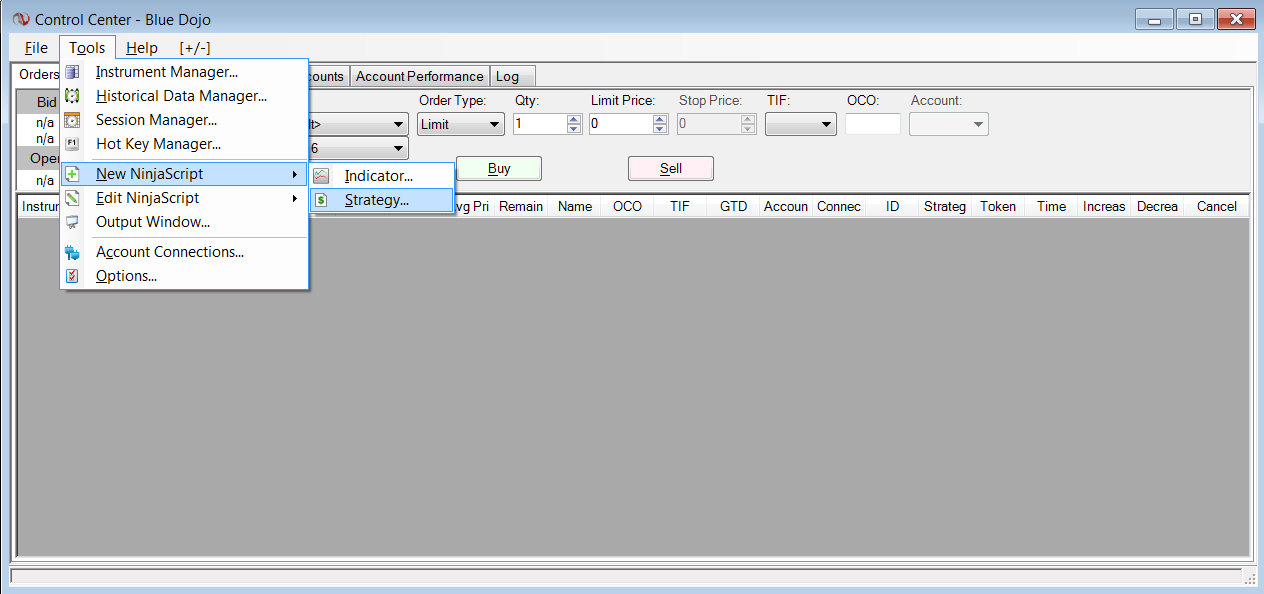Open Hot Key Manager
This screenshot has width=1264, height=594.
[x=185, y=144]
